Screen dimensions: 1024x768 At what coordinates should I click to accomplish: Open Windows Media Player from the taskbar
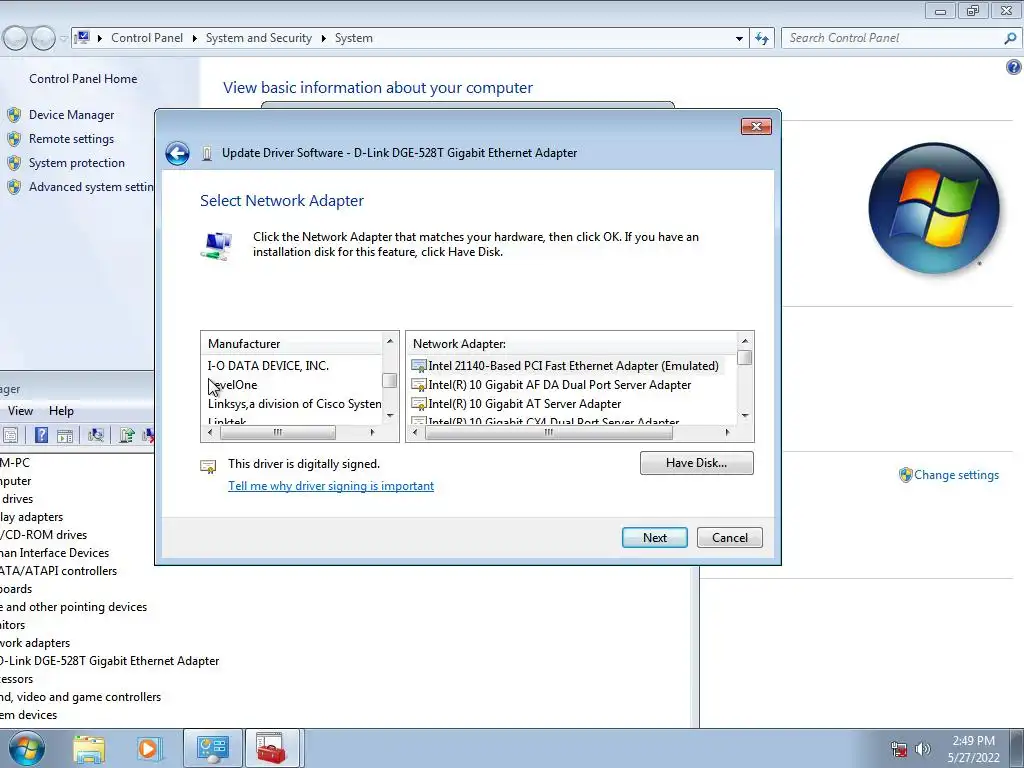148,749
